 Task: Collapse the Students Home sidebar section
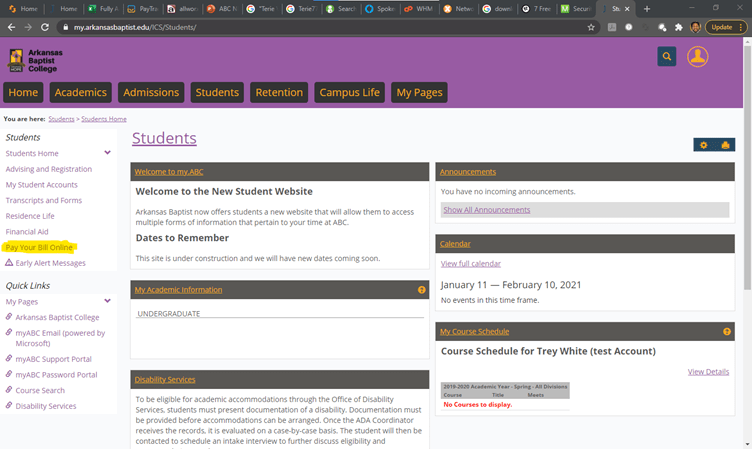[x=107, y=153]
